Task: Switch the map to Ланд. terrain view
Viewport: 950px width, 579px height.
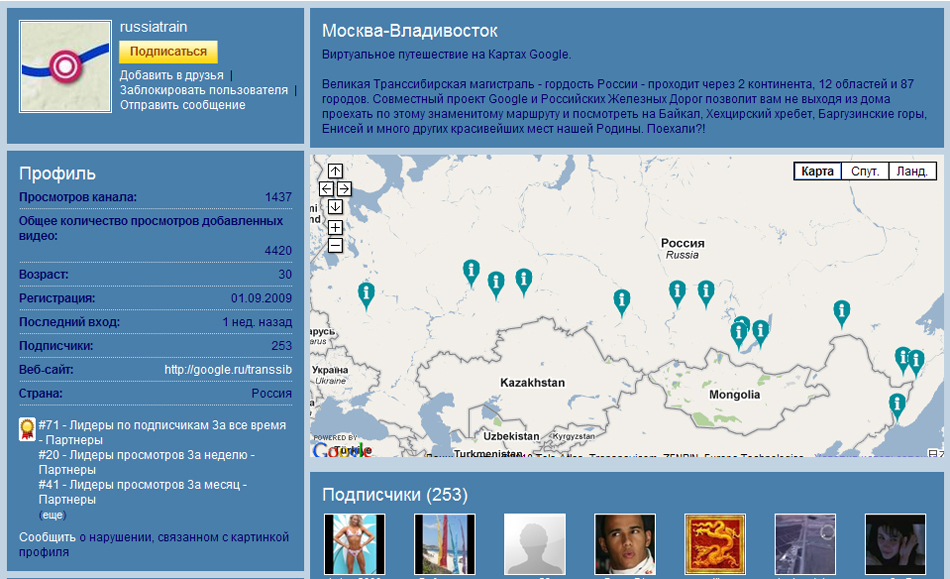Action: pyautogui.click(x=912, y=171)
